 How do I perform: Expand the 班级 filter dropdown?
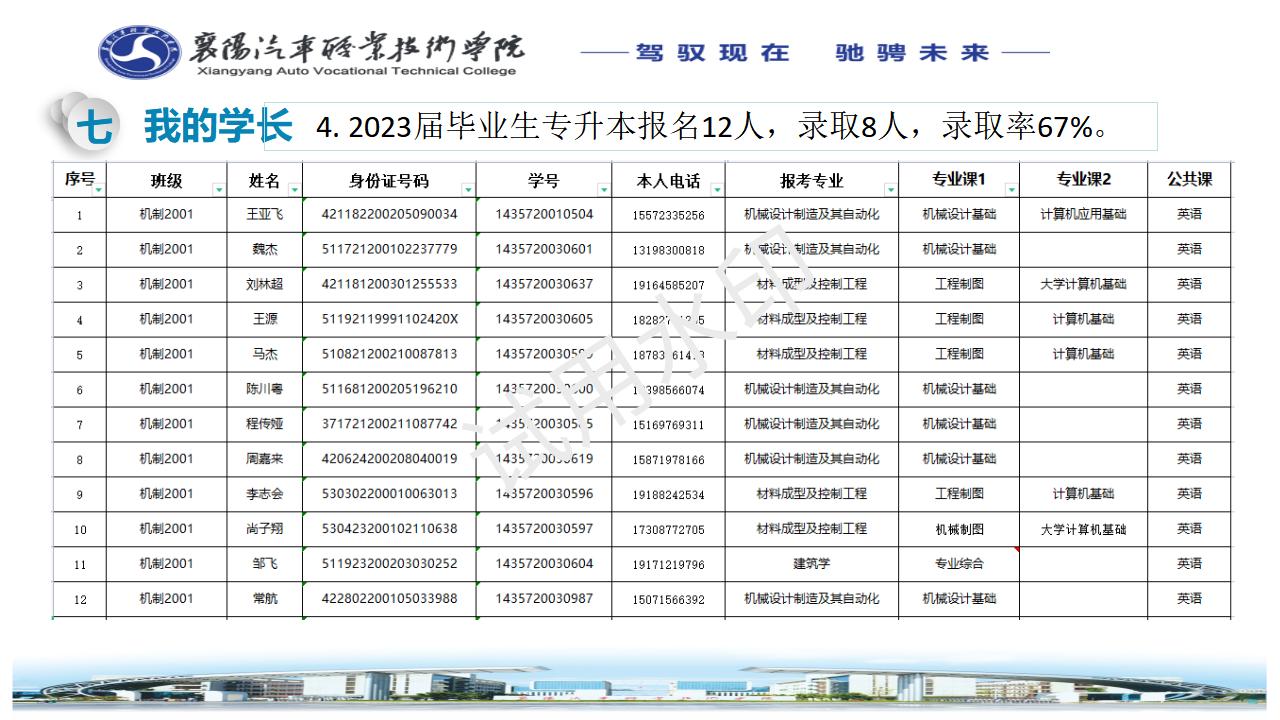point(219,189)
